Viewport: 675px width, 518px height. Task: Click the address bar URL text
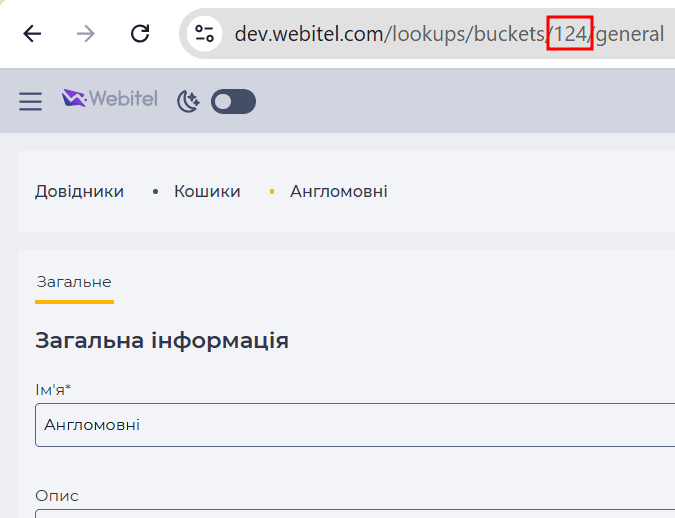tap(449, 34)
